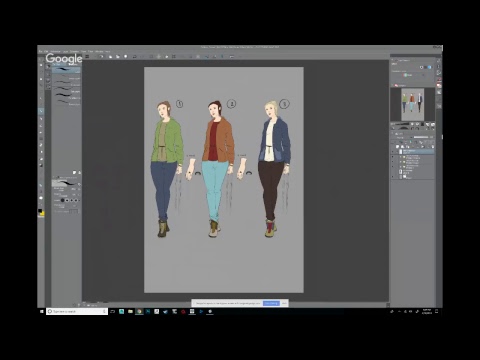Screen dimensions: 480x360
Task: Open the Edit menu
Action: click(x=46, y=51)
